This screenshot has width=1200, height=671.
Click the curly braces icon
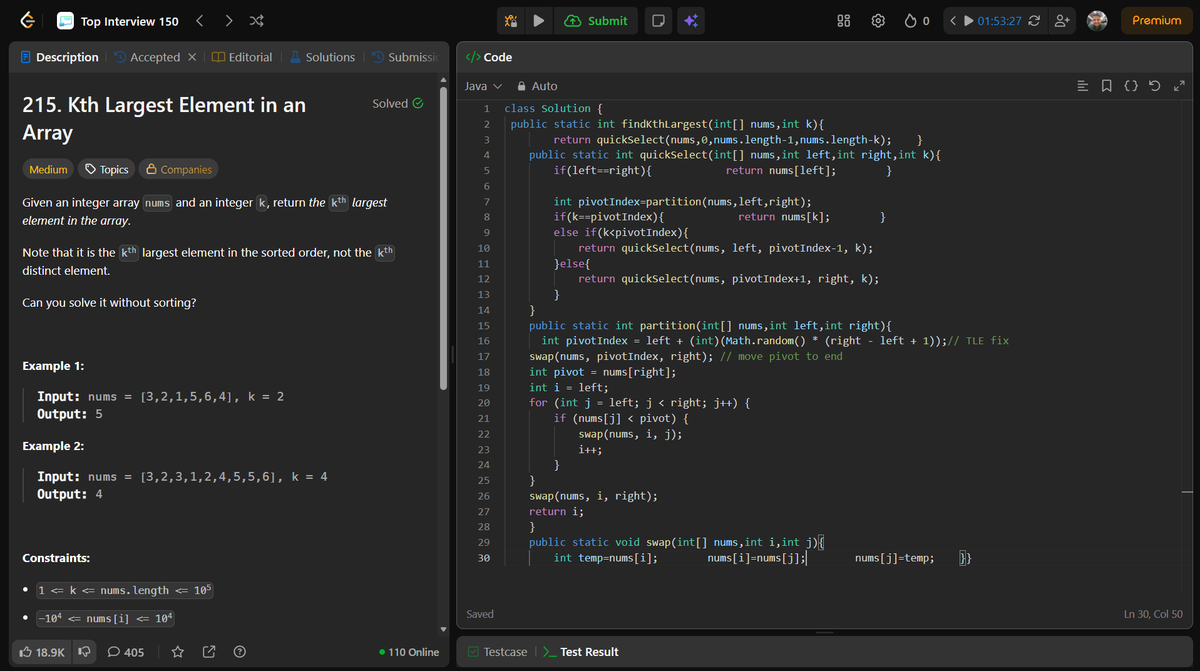point(1131,86)
